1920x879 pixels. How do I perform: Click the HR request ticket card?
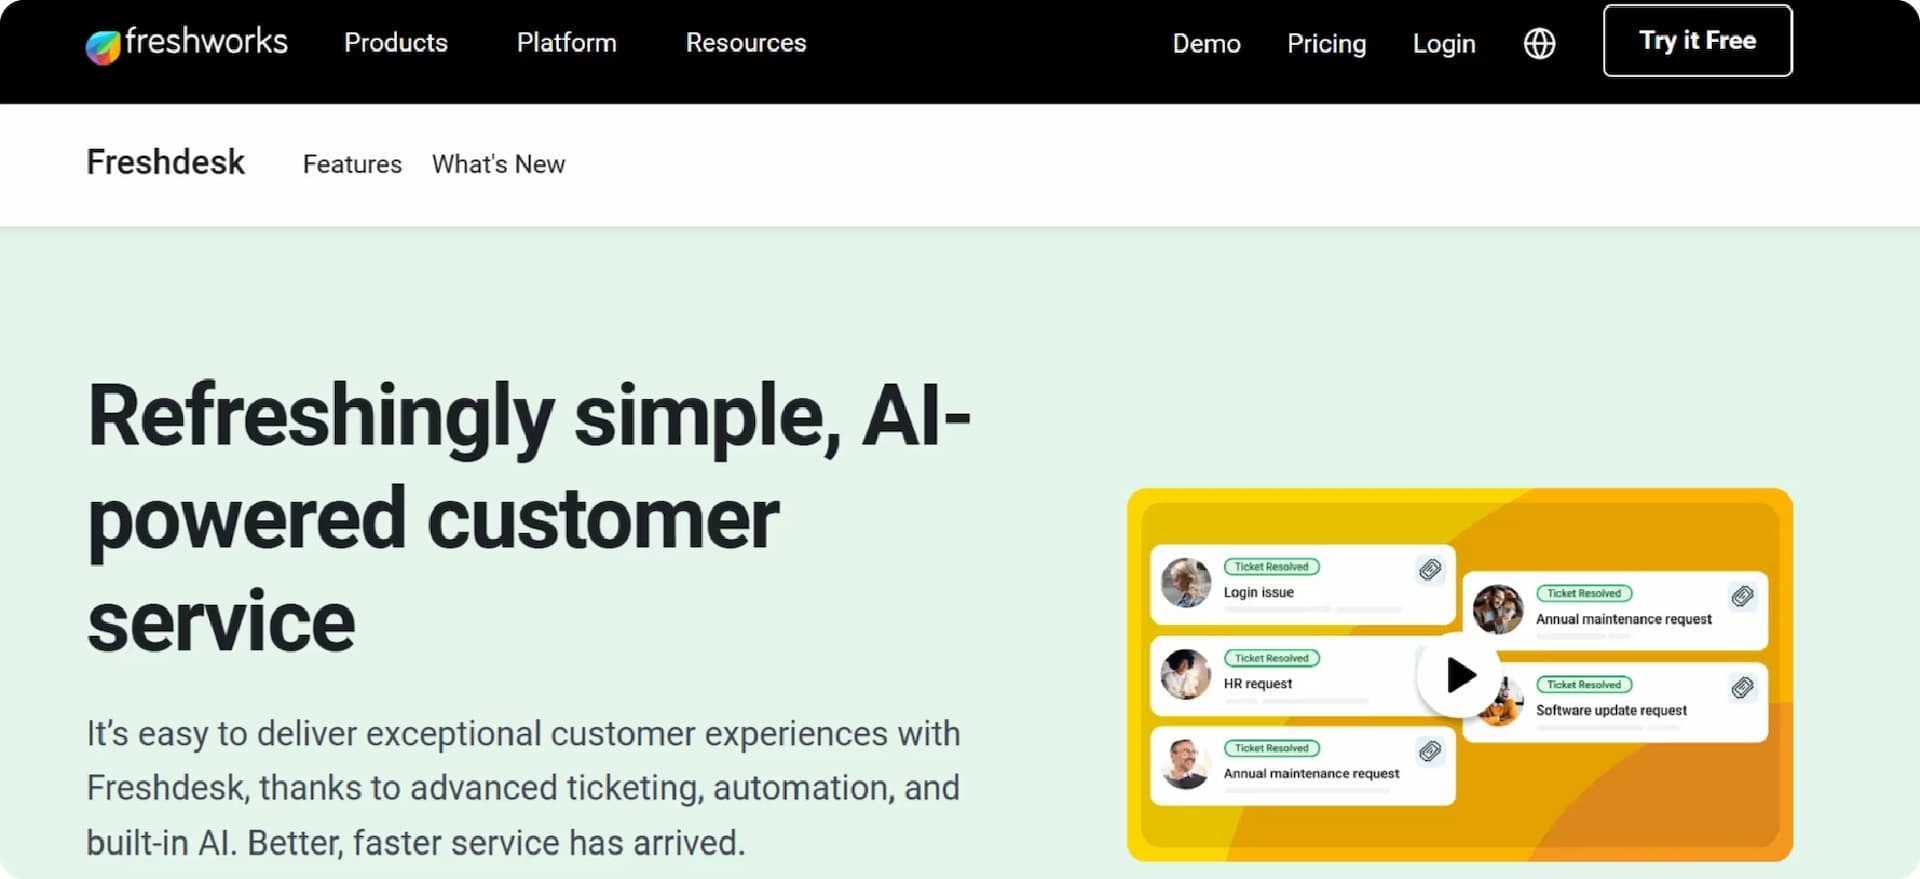(1302, 675)
